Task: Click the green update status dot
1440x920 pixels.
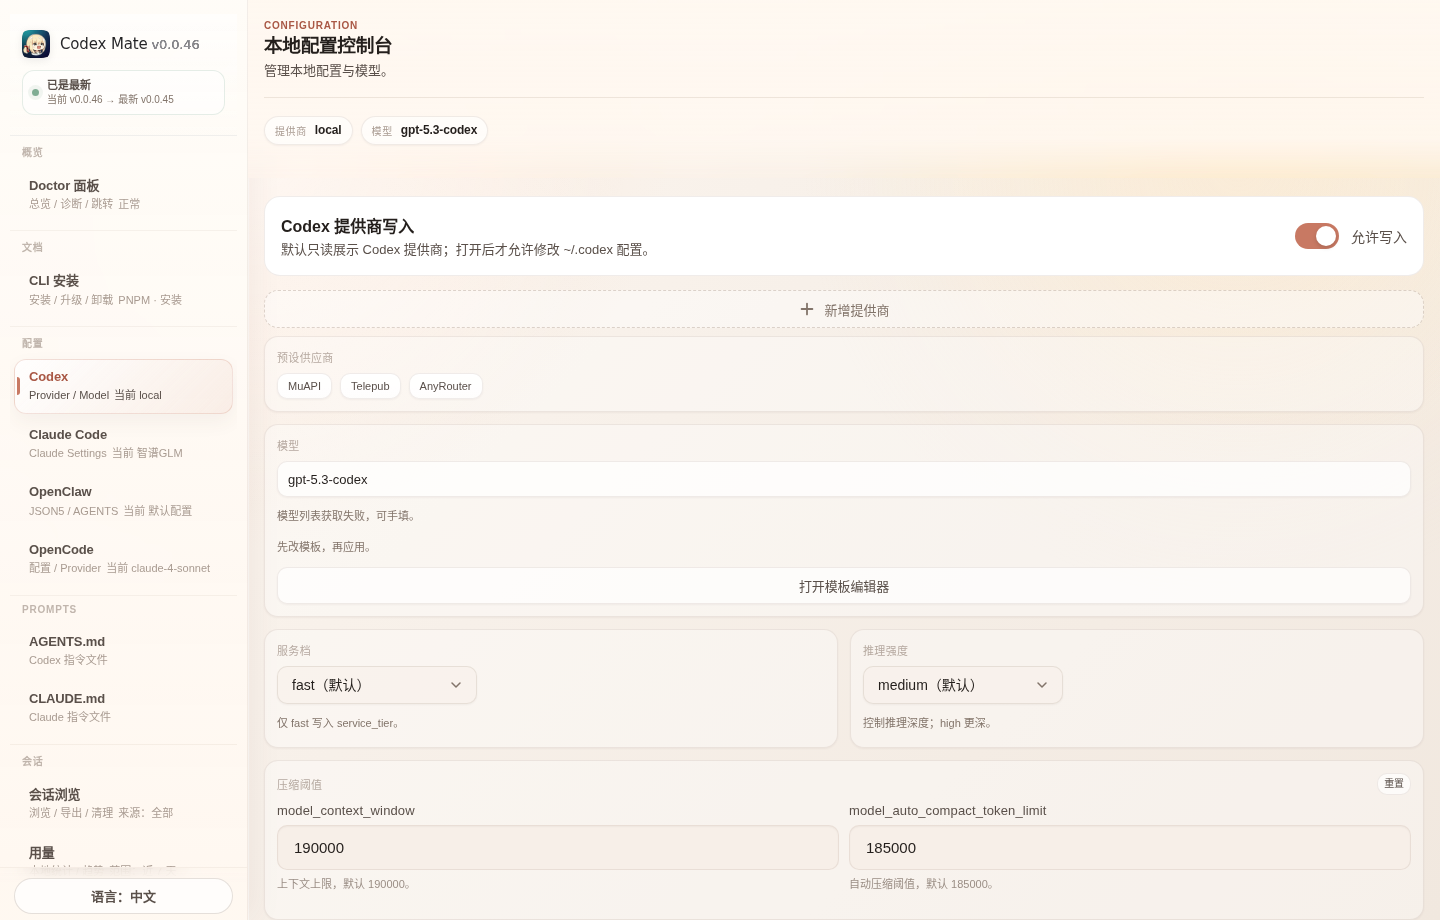Action: pyautogui.click(x=35, y=92)
